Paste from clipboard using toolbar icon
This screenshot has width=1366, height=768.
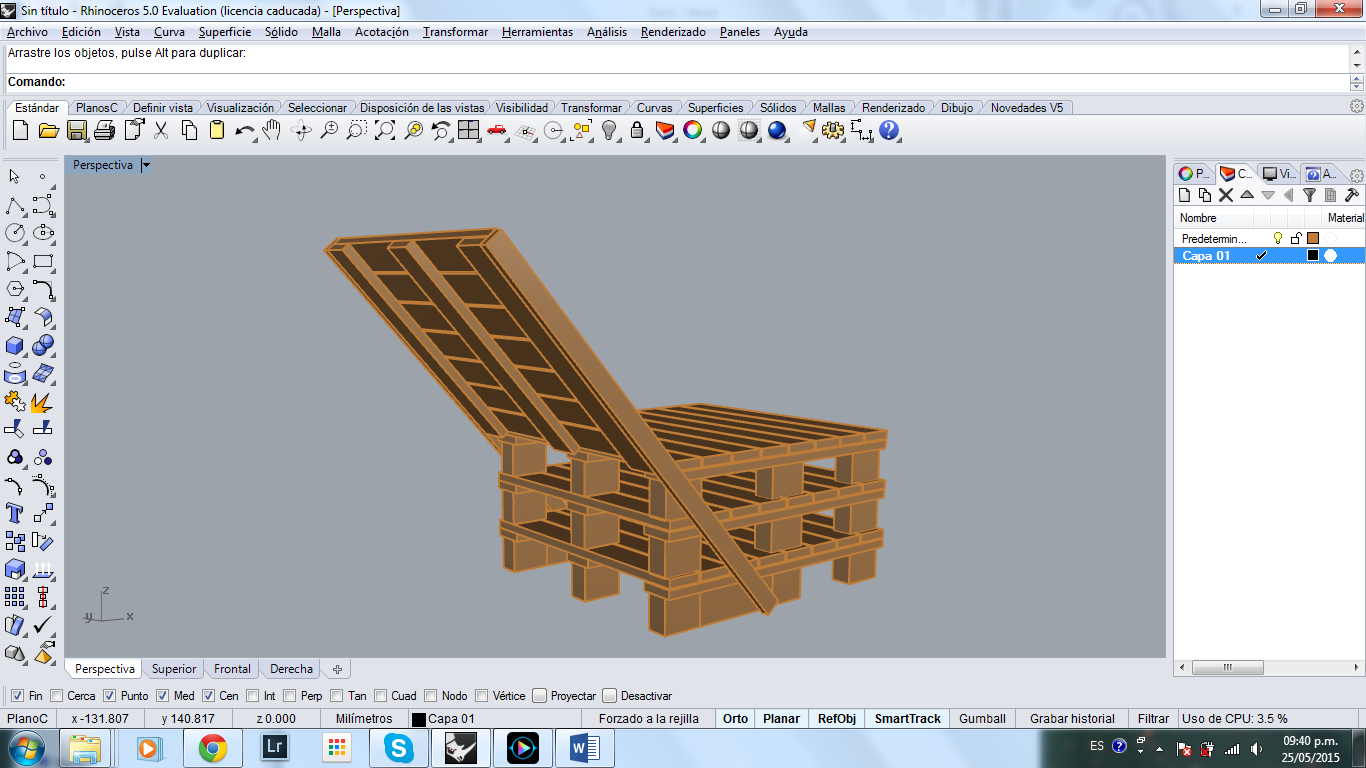click(217, 130)
